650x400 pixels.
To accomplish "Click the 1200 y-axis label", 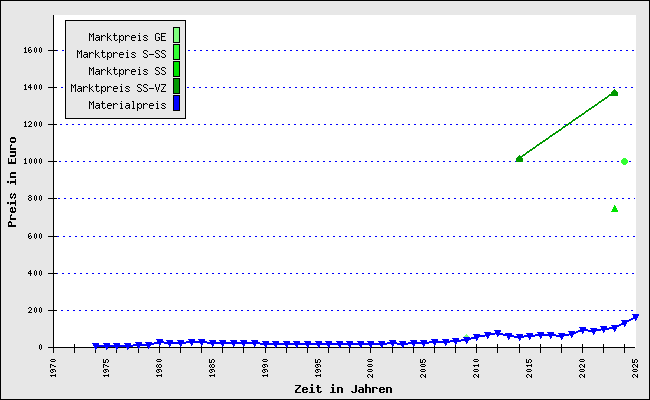I will click(33, 124).
